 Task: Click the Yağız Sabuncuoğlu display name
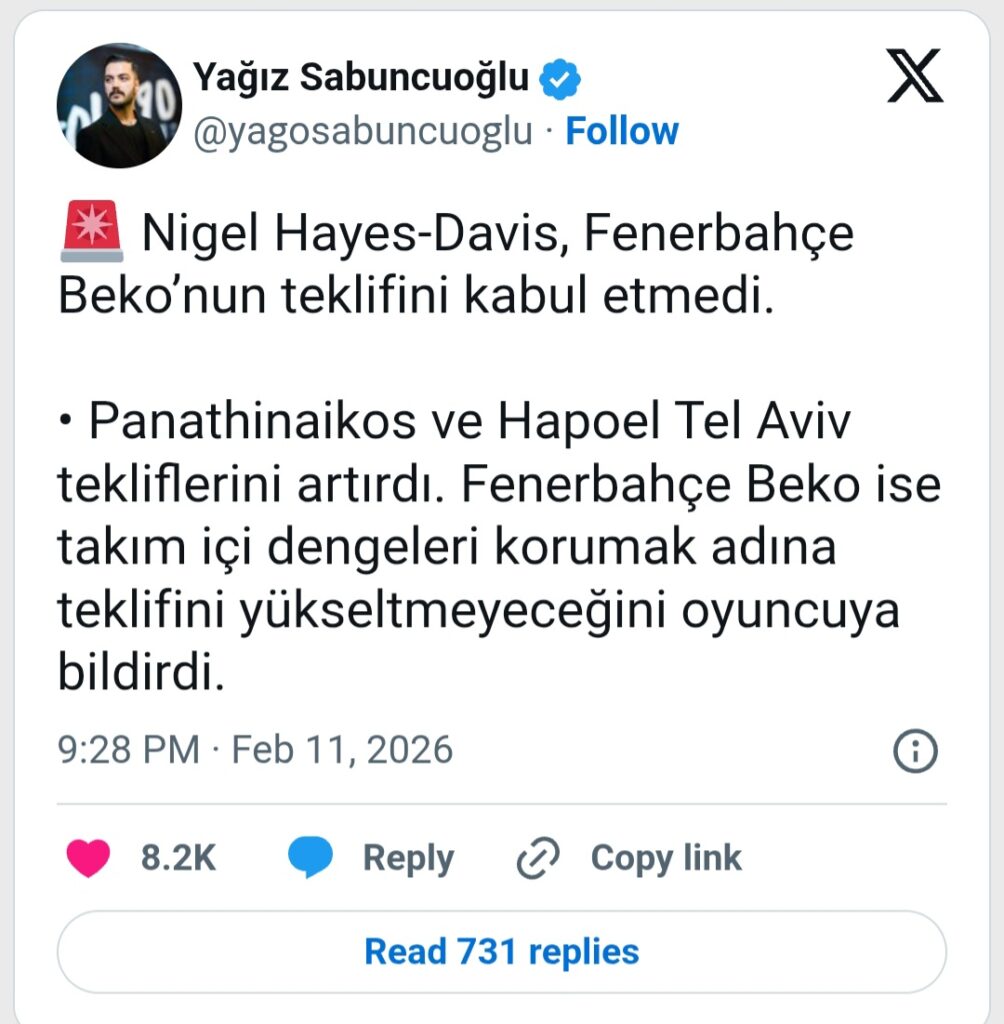pos(360,76)
